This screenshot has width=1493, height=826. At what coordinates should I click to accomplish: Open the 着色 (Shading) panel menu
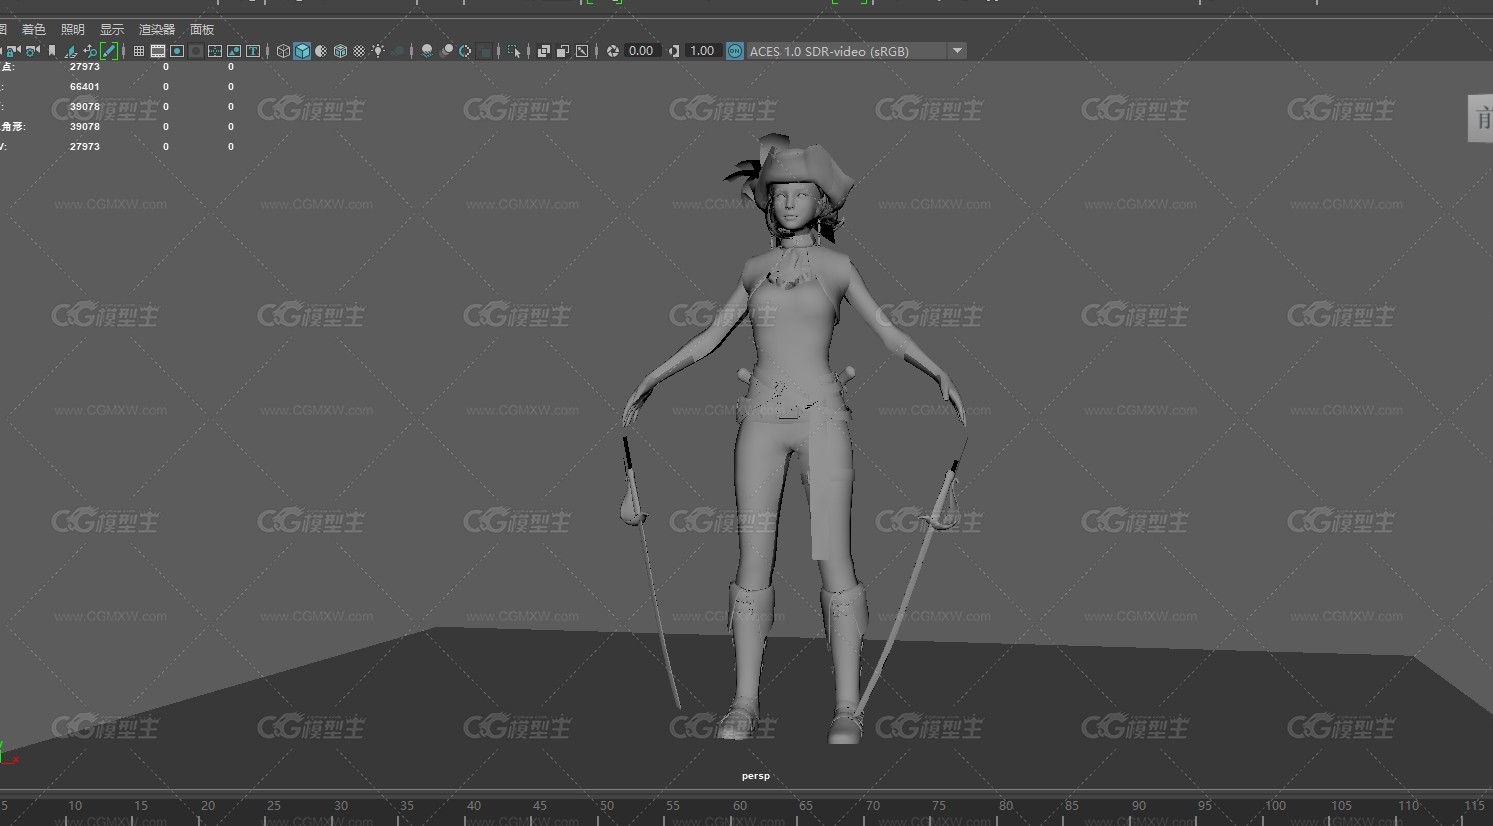tap(34, 30)
